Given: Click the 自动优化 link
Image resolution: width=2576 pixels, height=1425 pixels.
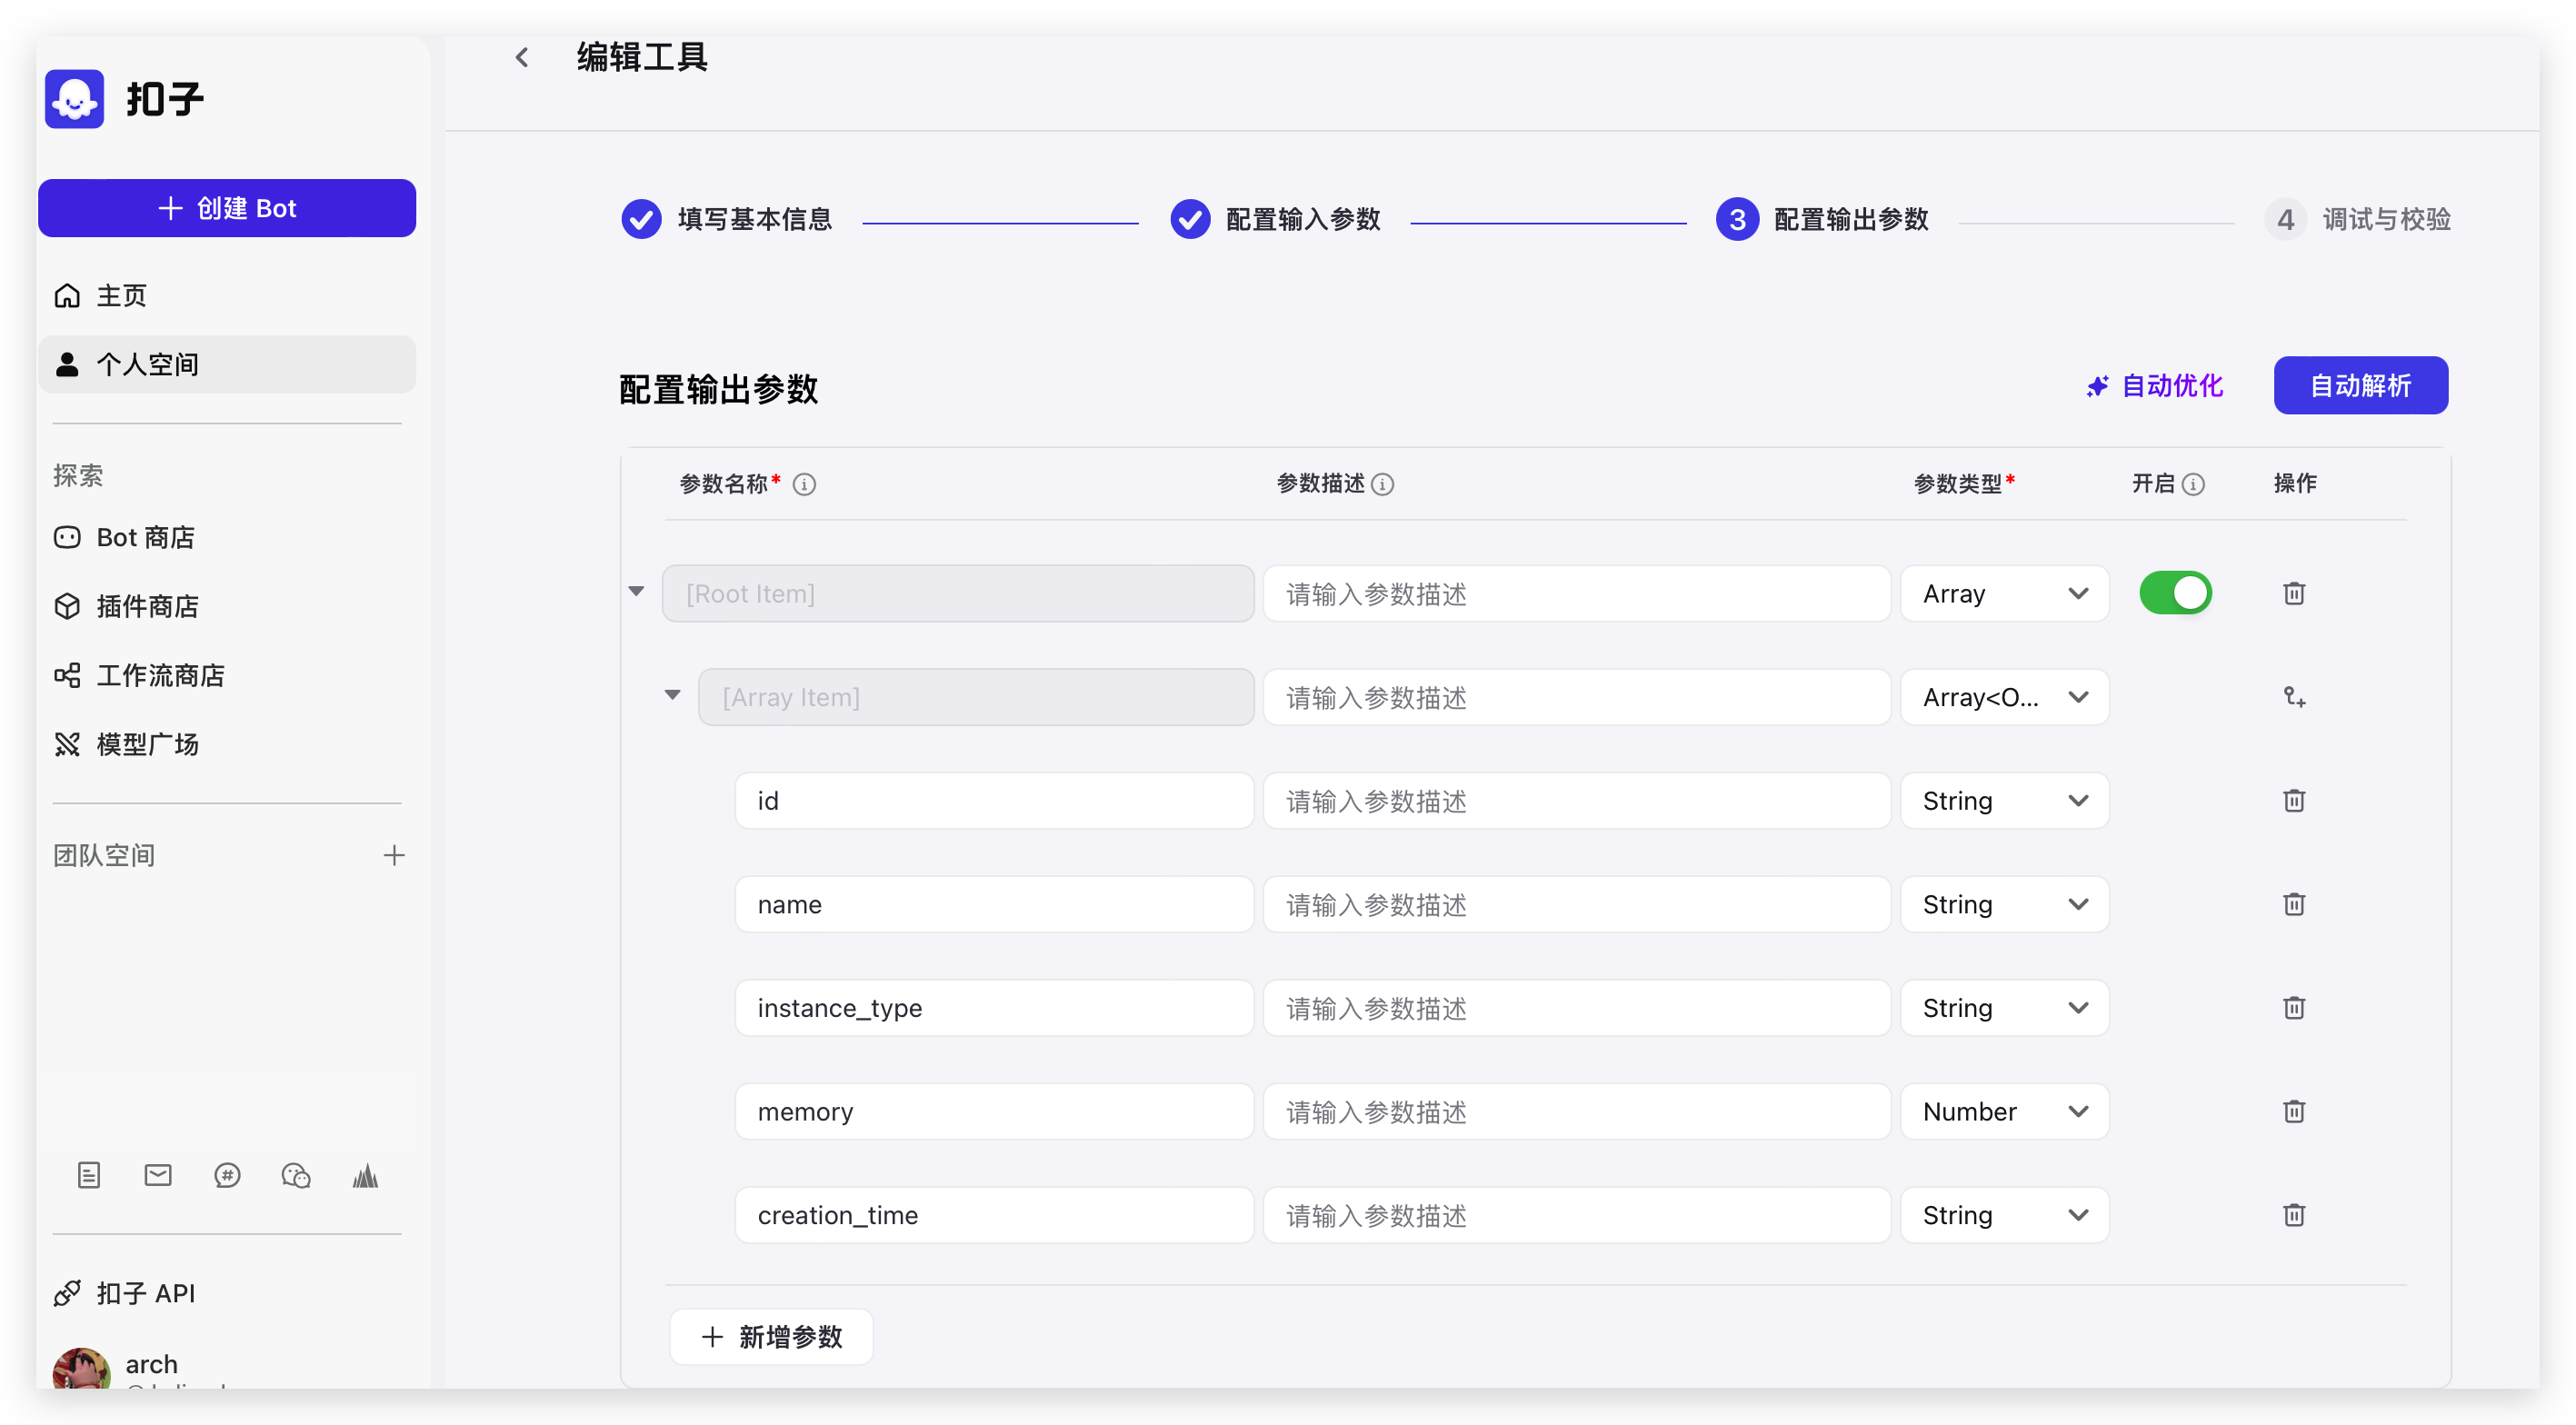Looking at the screenshot, I should click(x=2155, y=385).
